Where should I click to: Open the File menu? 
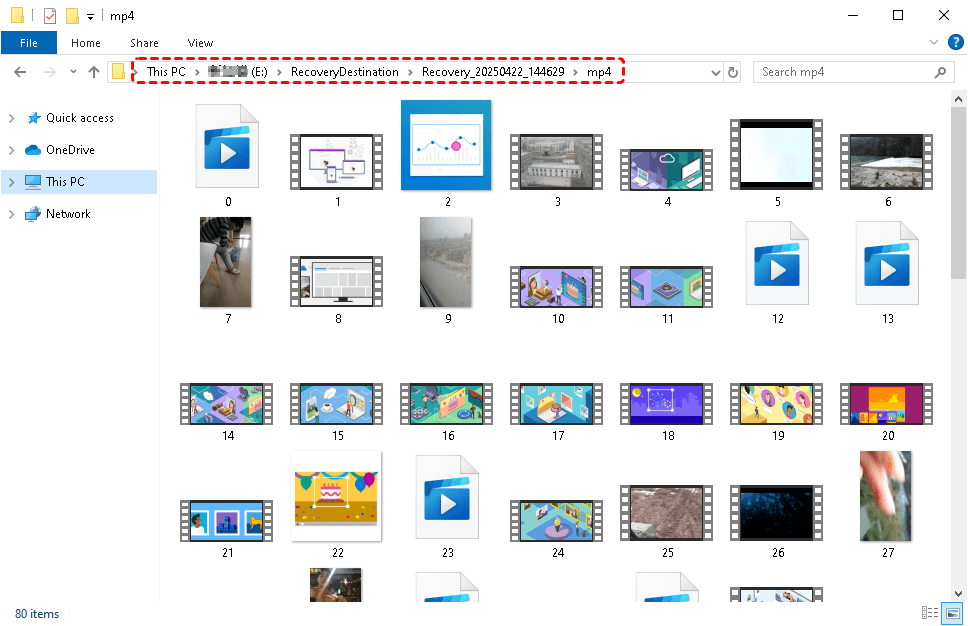coord(29,43)
